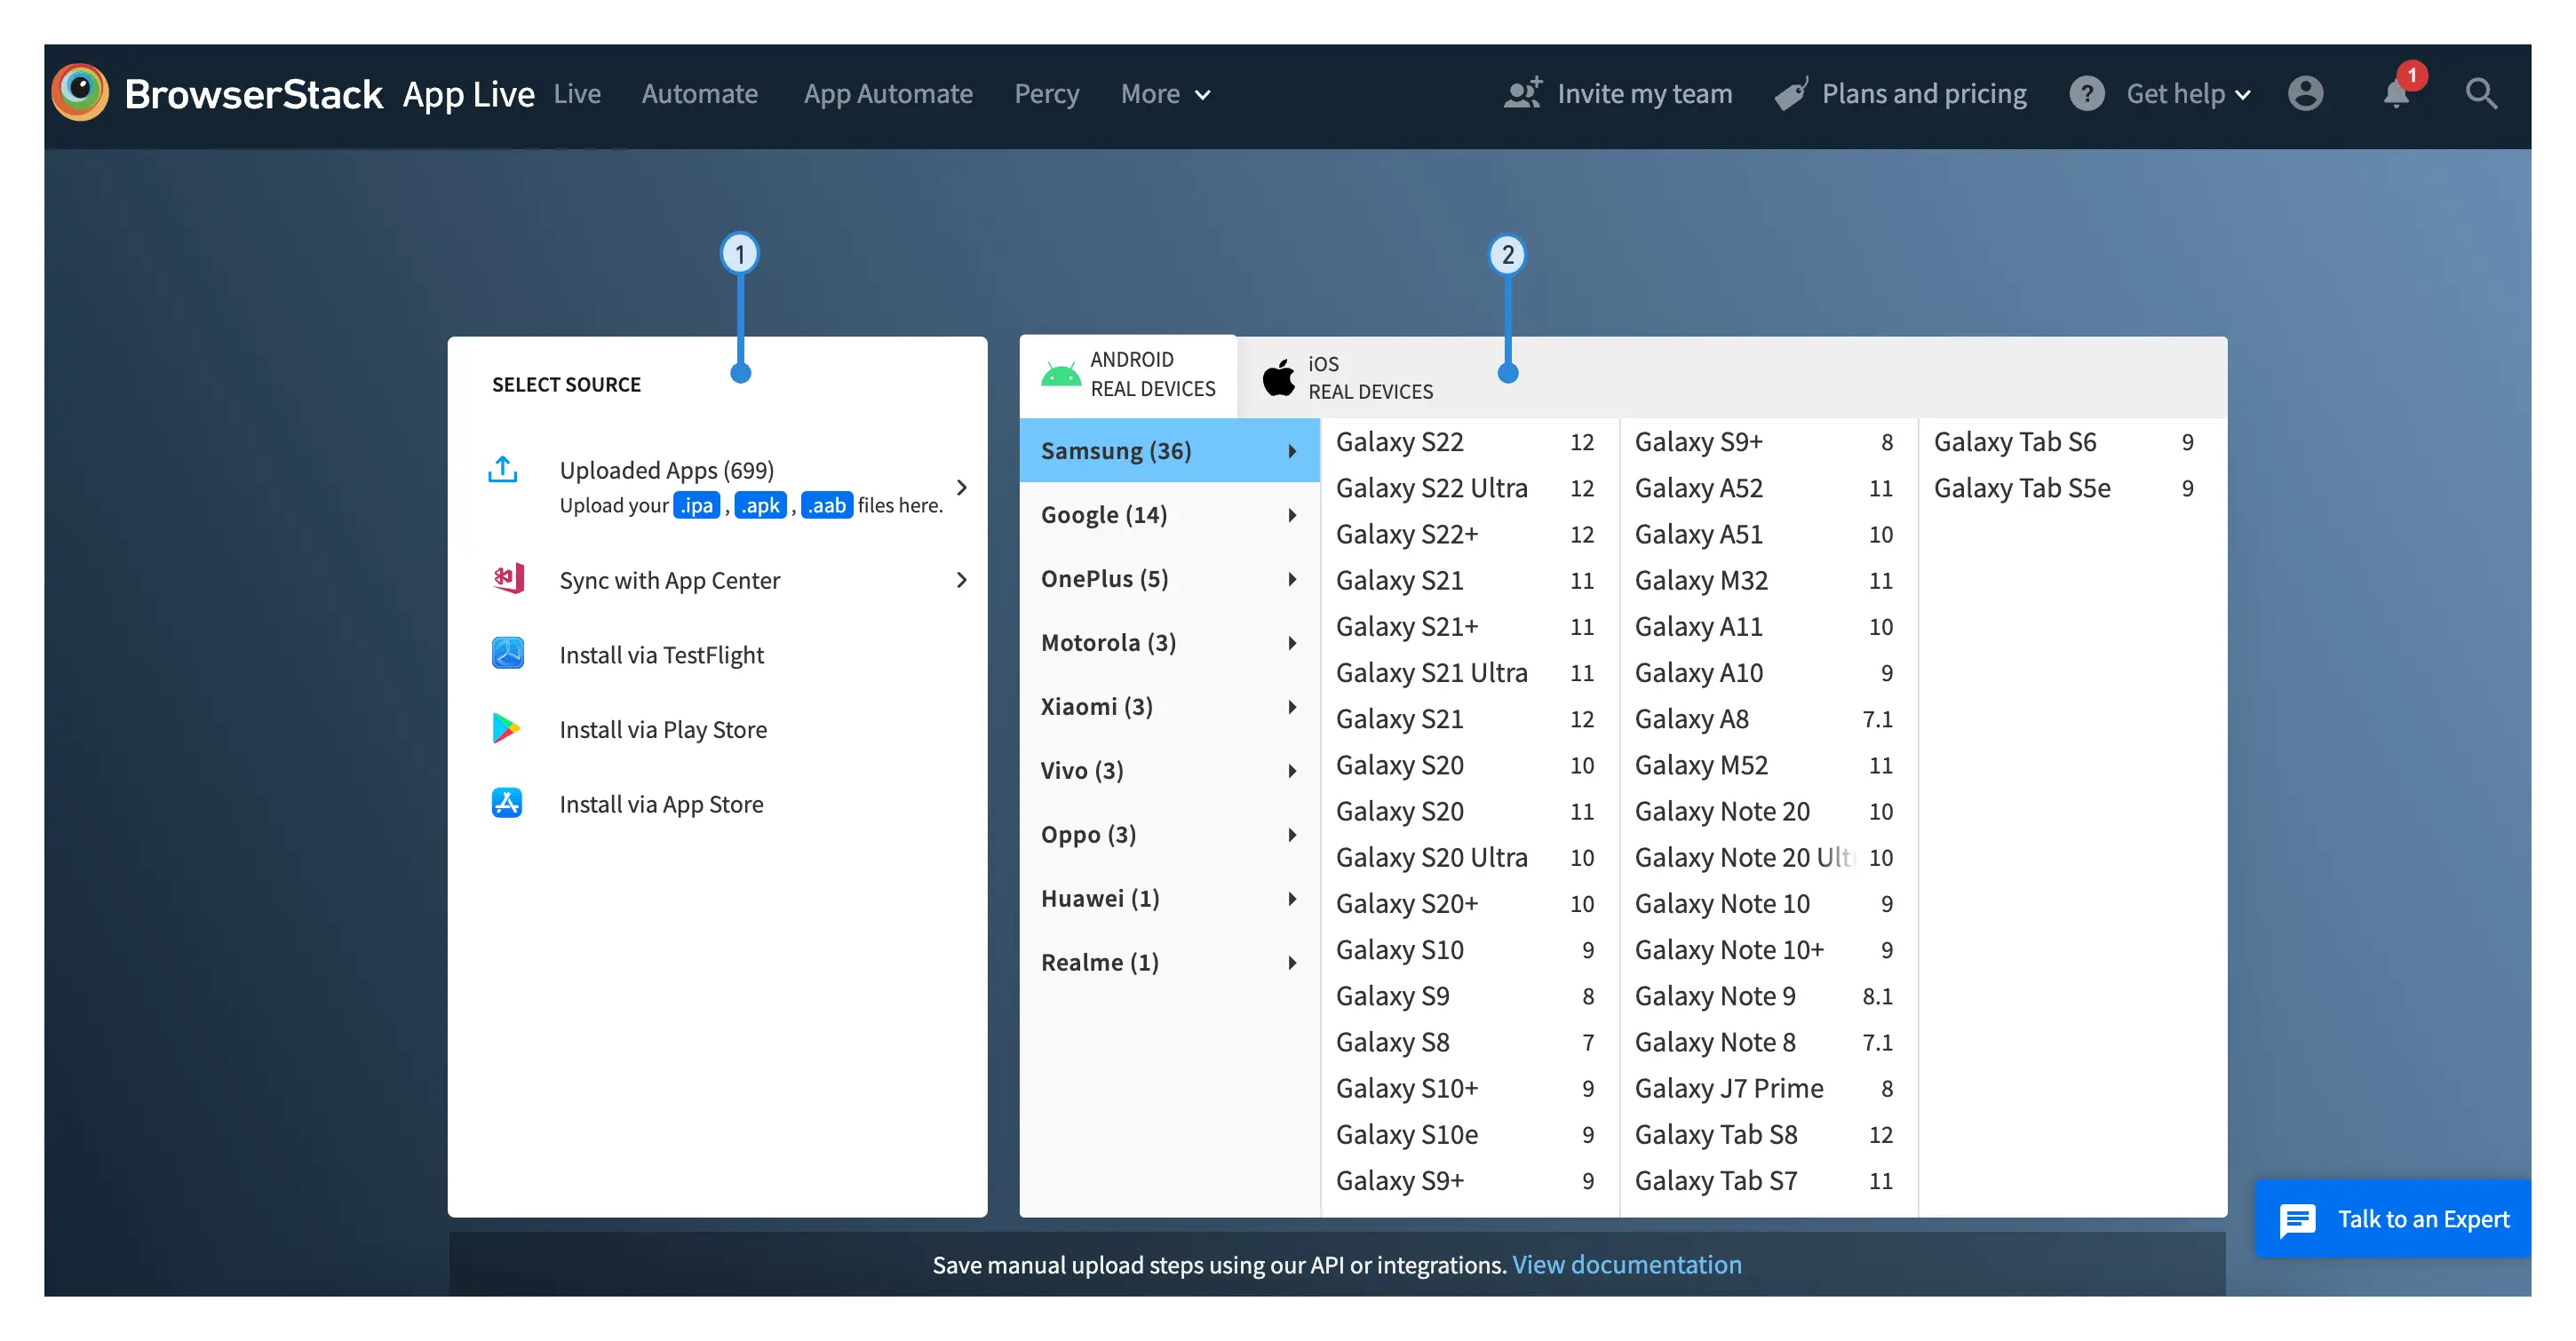Select Galaxy S22 Ultra device
Image resolution: width=2576 pixels, height=1341 pixels.
click(1431, 488)
